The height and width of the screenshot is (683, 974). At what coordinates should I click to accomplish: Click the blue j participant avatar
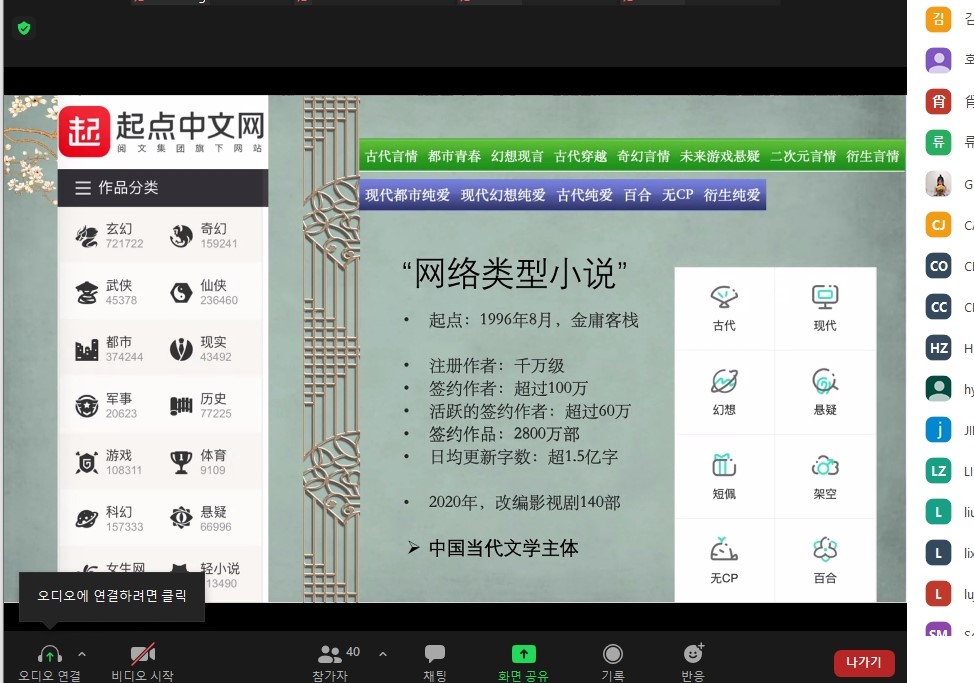938,430
